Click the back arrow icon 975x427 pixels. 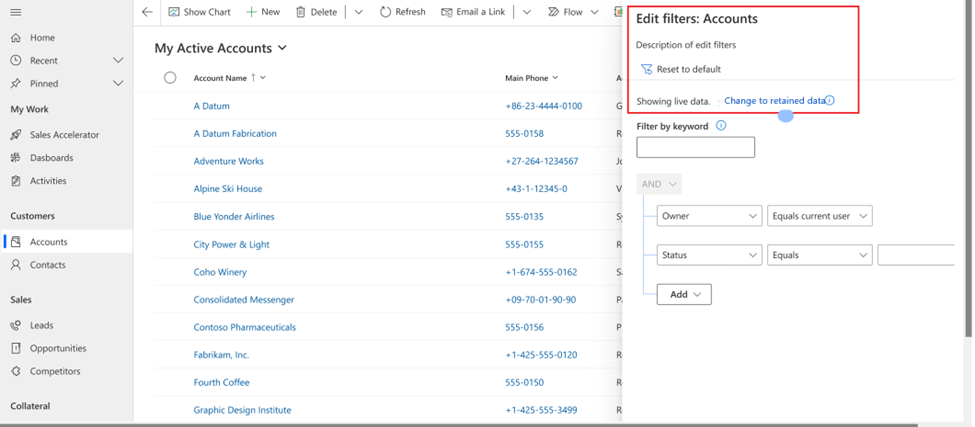(x=147, y=12)
